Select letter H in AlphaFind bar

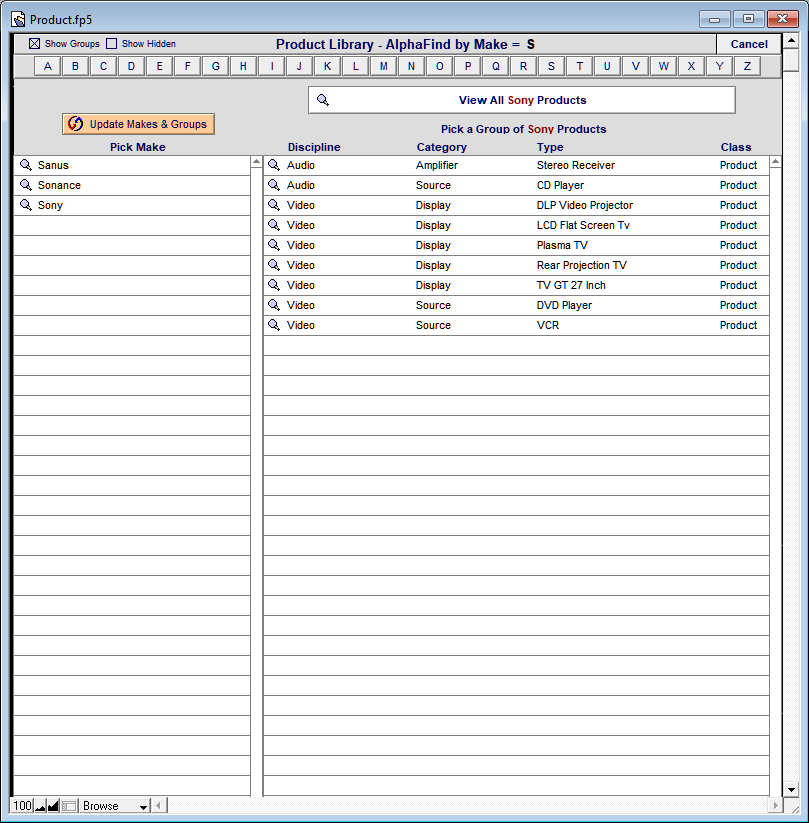point(244,66)
